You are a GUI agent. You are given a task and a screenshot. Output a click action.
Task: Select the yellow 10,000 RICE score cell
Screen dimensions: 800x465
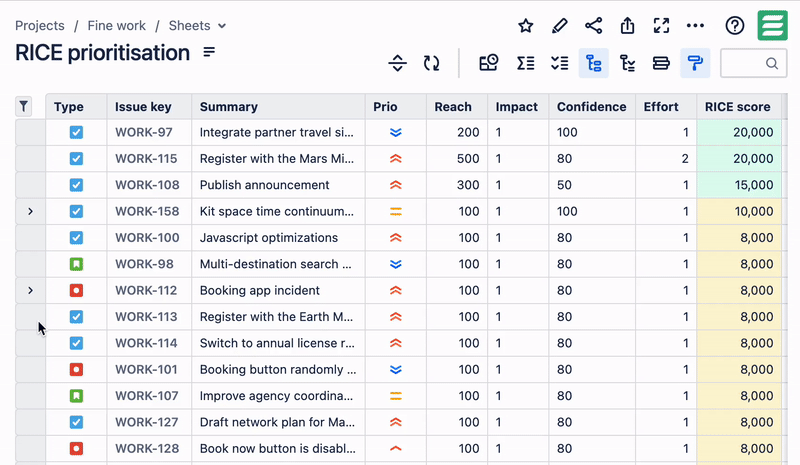pyautogui.click(x=739, y=211)
